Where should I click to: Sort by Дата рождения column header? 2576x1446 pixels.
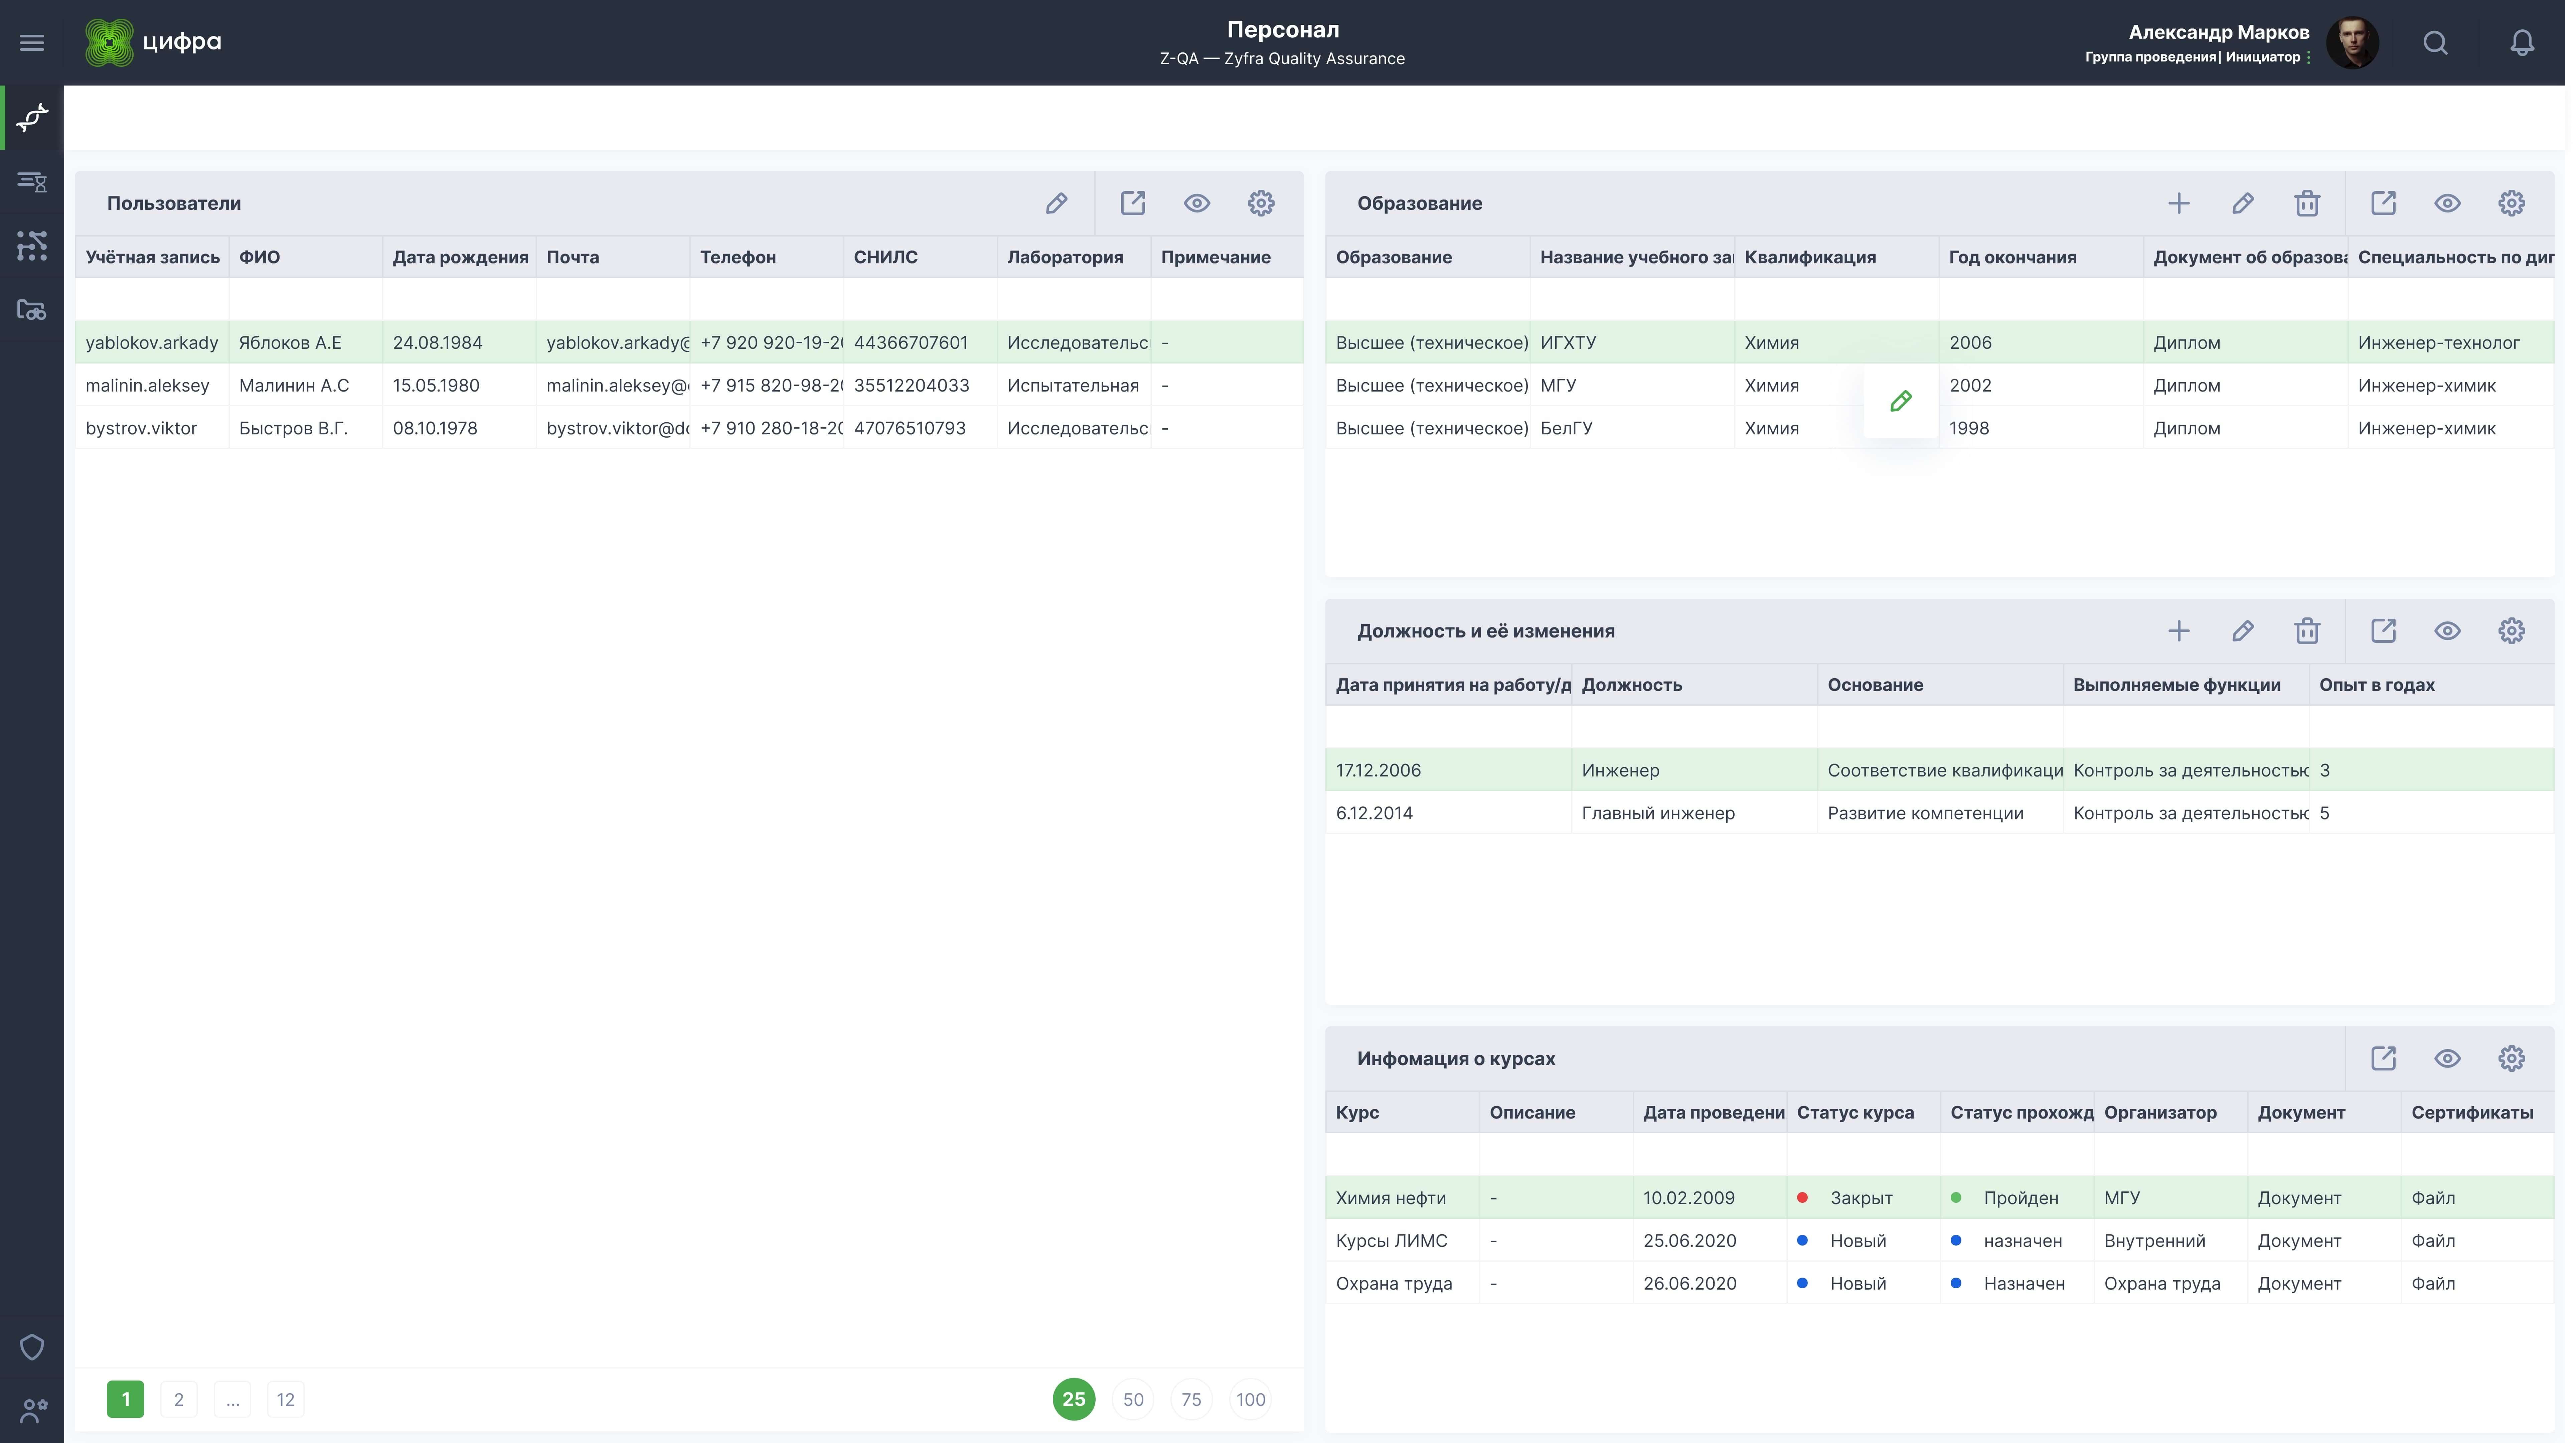tap(460, 257)
